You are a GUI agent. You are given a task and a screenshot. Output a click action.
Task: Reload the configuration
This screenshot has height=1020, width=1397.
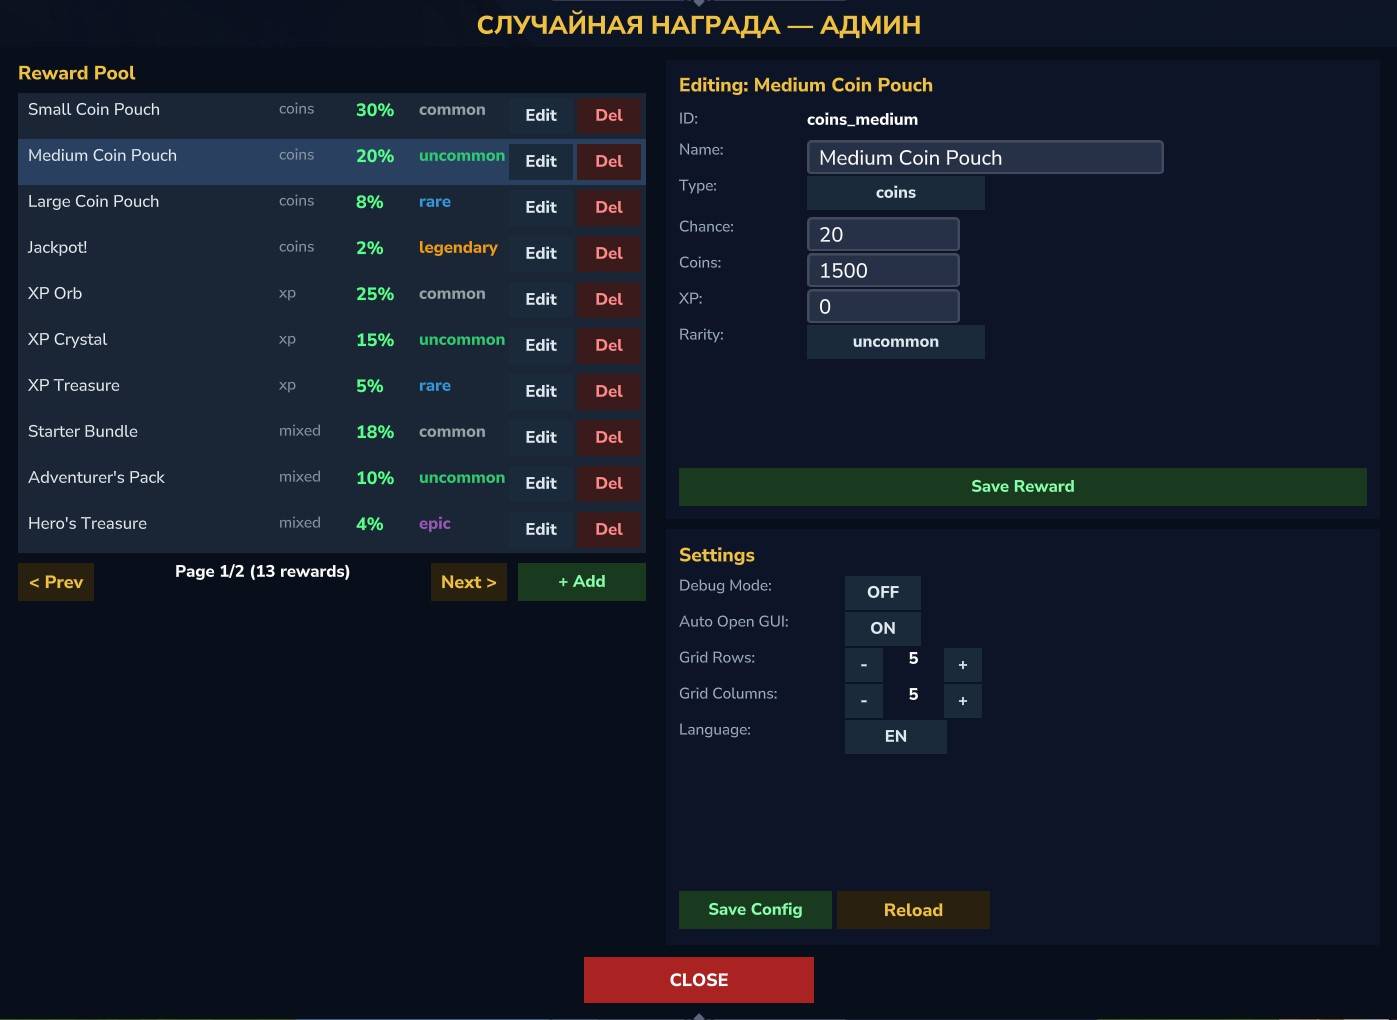click(x=913, y=910)
